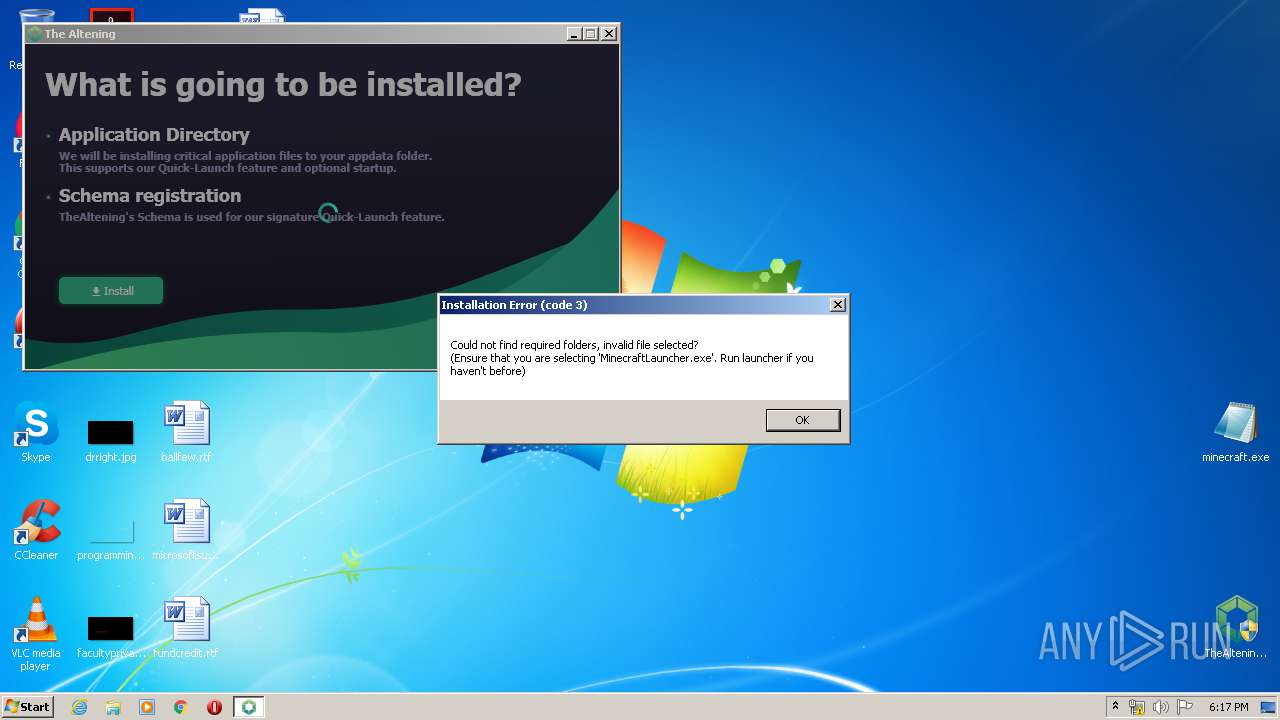Minimize The Altening window
This screenshot has height=720, width=1280.
coord(573,33)
